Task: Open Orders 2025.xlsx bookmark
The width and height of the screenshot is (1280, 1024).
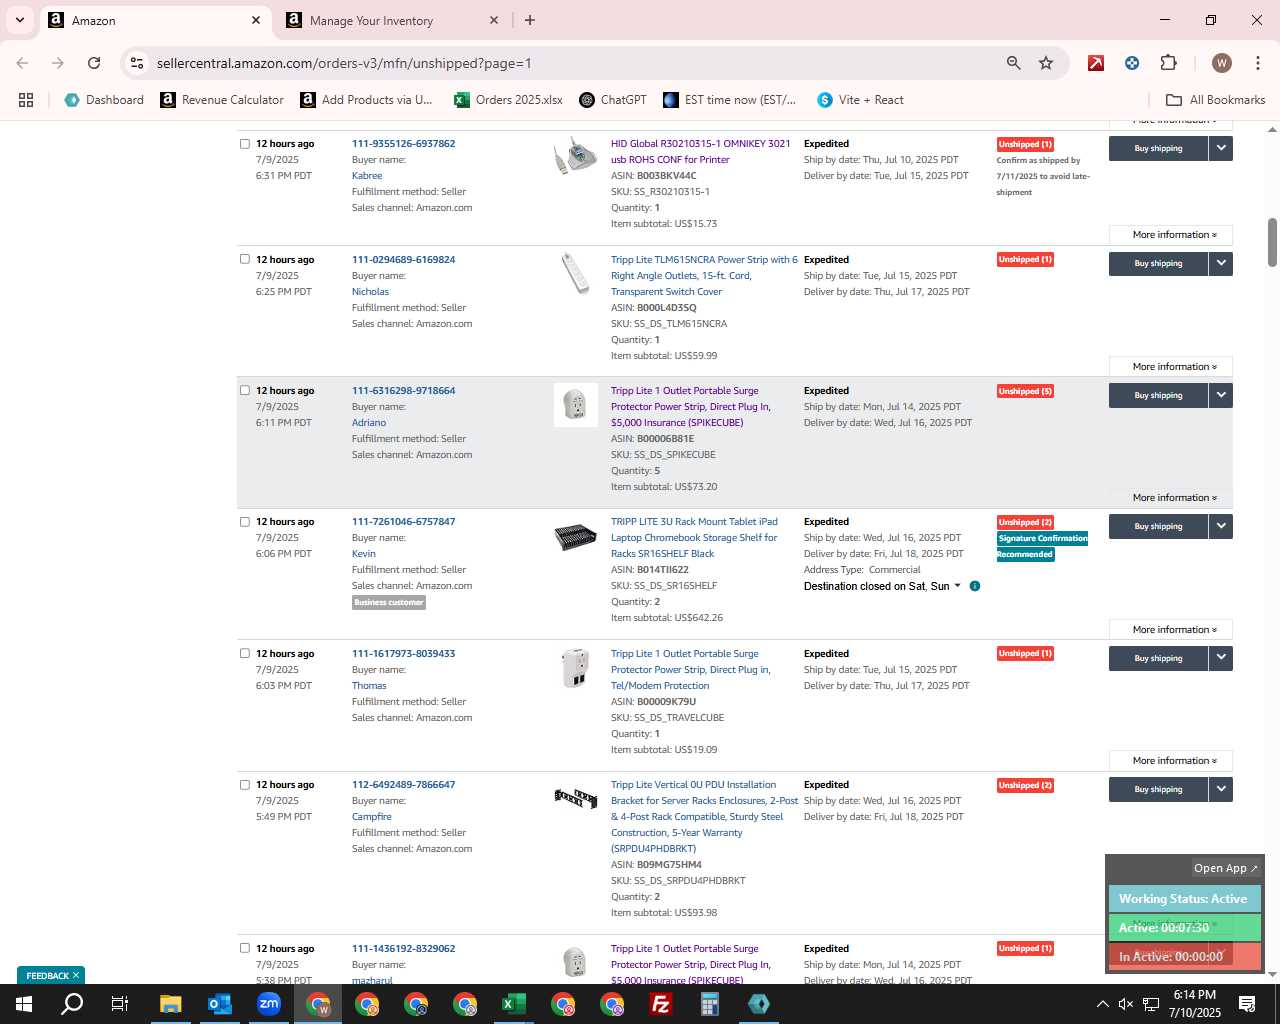Action: click(x=508, y=100)
